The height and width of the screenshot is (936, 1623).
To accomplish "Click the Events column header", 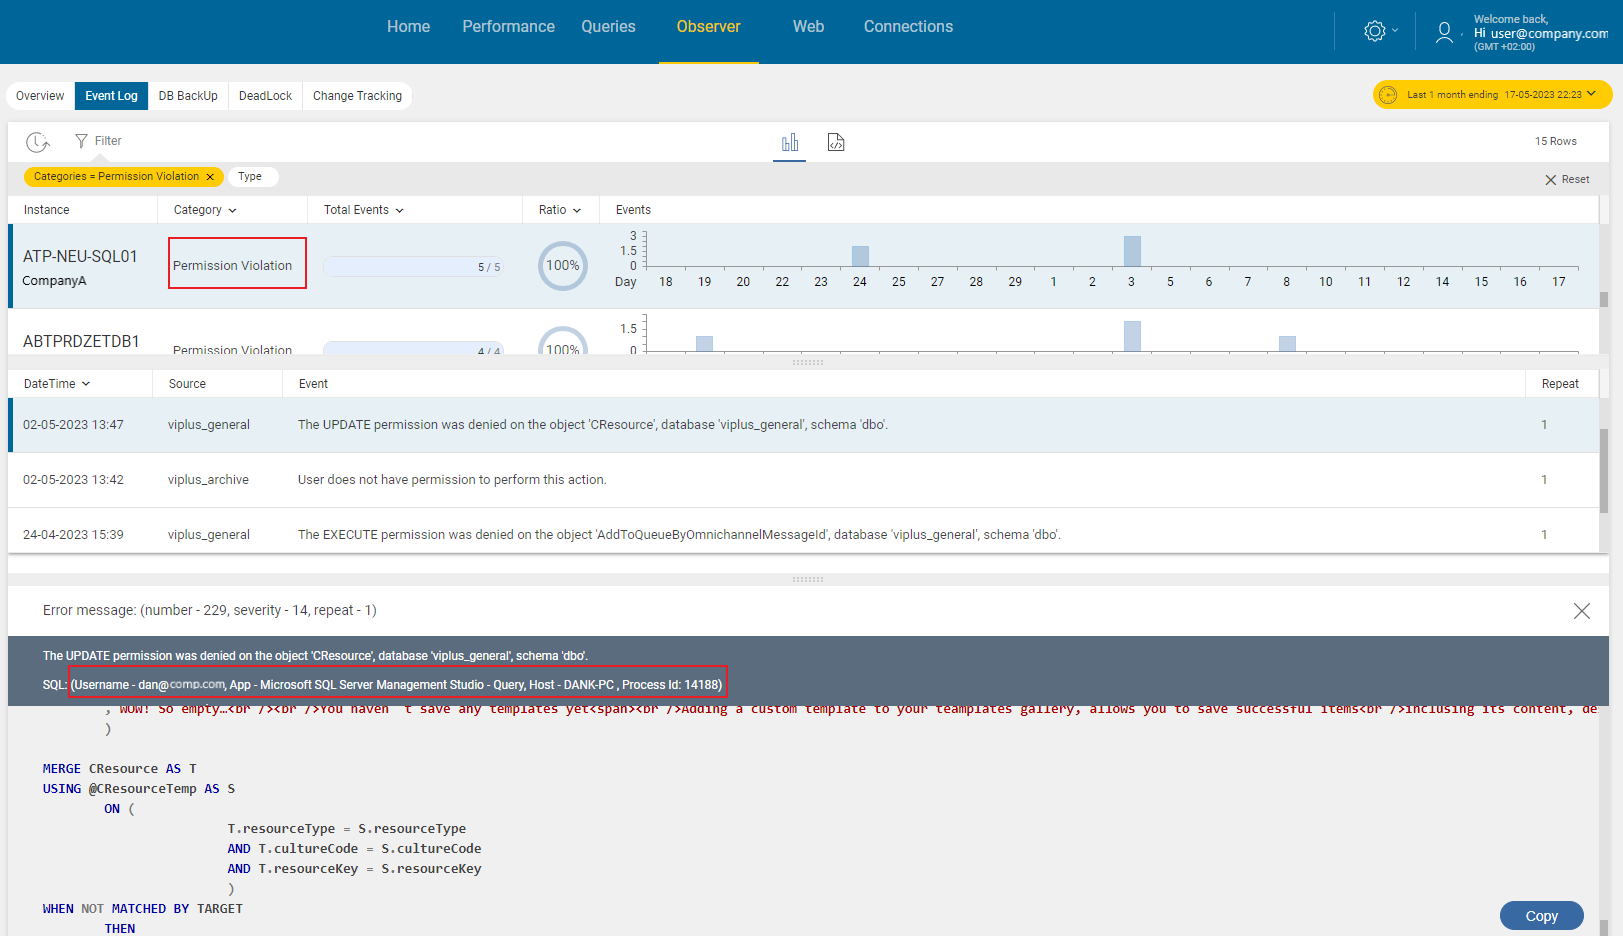I will (633, 210).
